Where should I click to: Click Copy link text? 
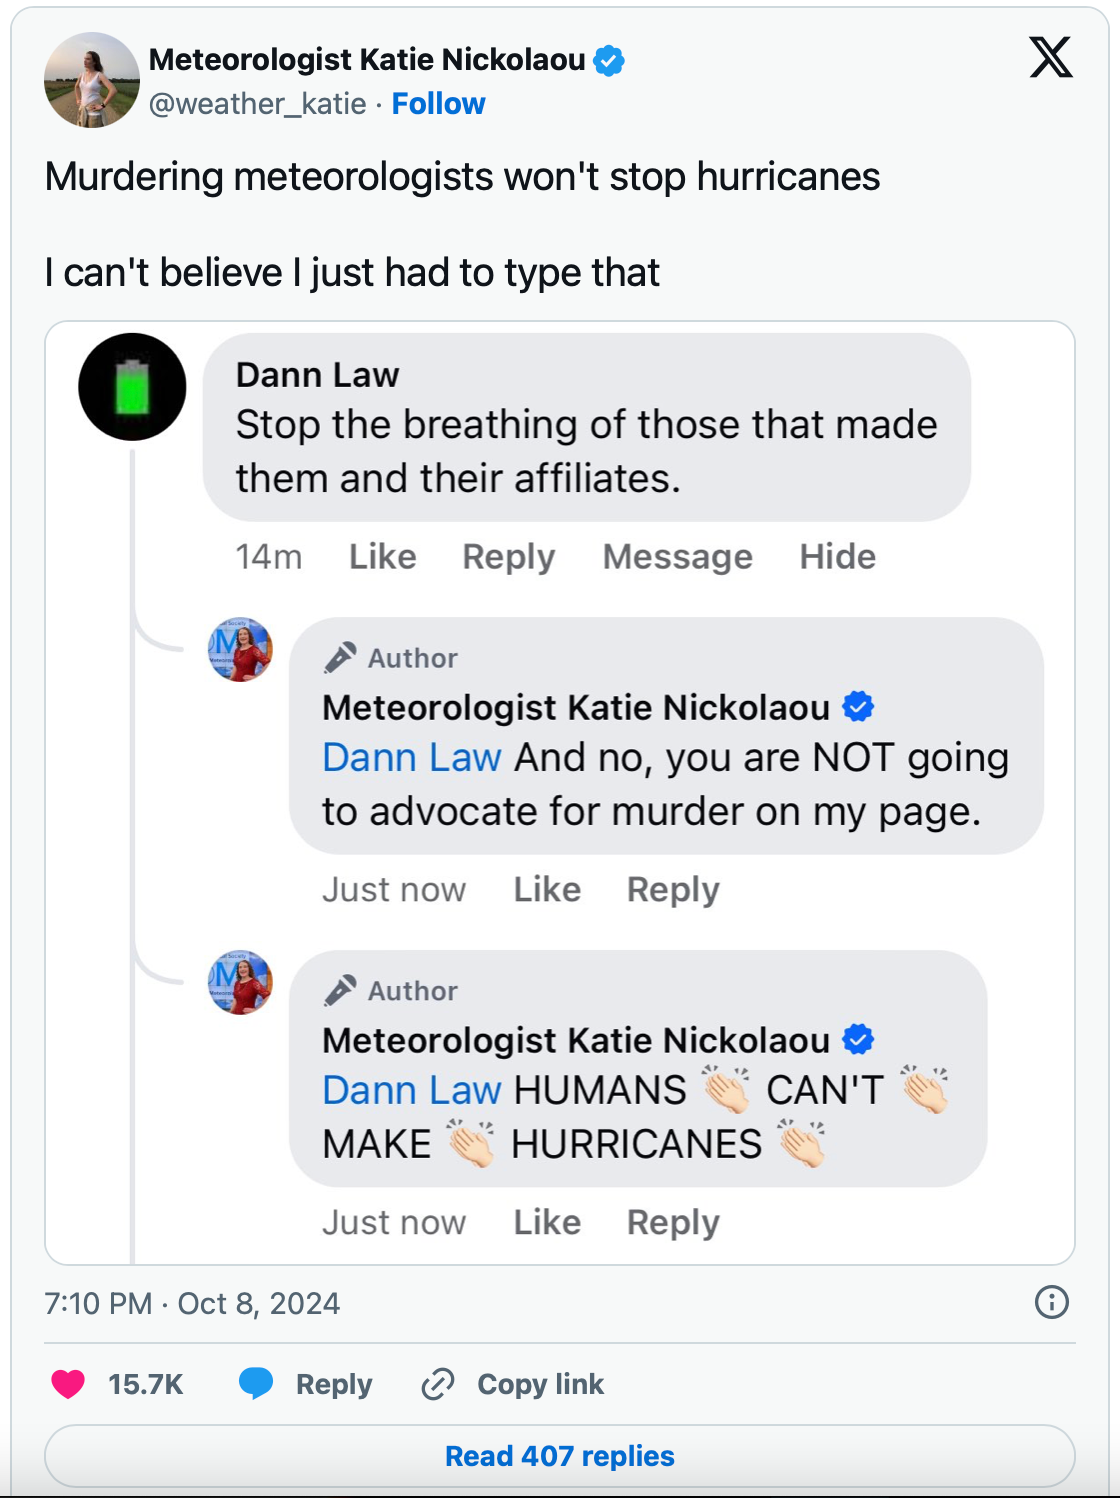click(x=540, y=1384)
